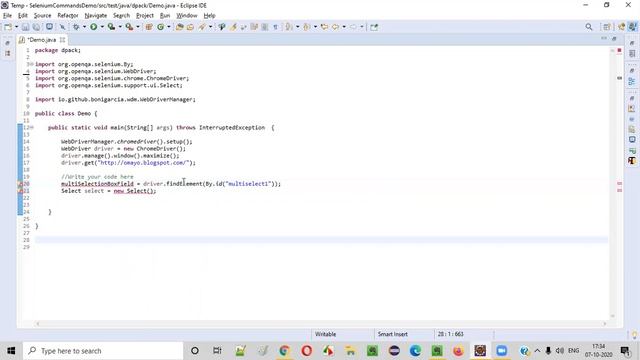Click the New file toolbar icon
Viewport: 640px width, 360px height.
tap(8, 27)
